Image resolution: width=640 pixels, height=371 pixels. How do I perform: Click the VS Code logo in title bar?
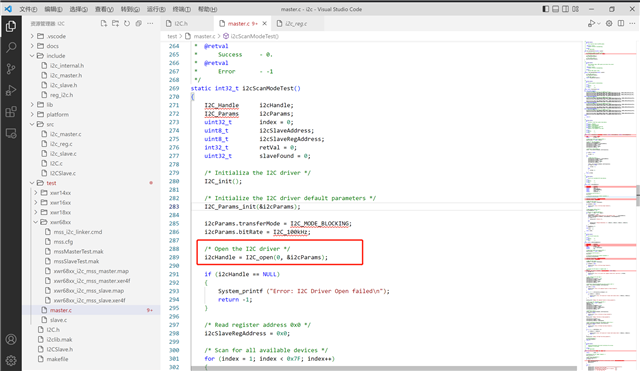click(8, 9)
